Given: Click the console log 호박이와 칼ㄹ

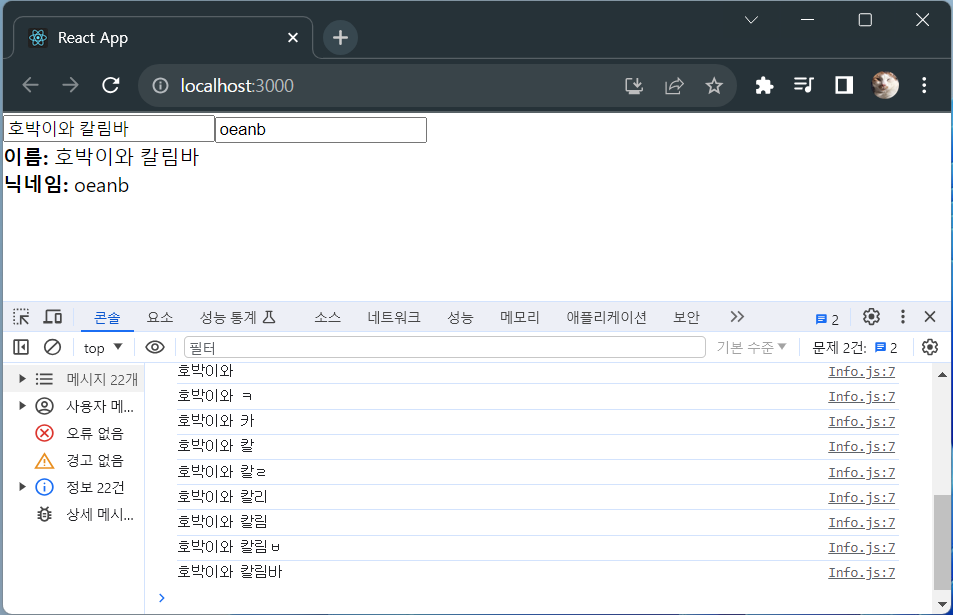Looking at the screenshot, I should click(222, 472).
